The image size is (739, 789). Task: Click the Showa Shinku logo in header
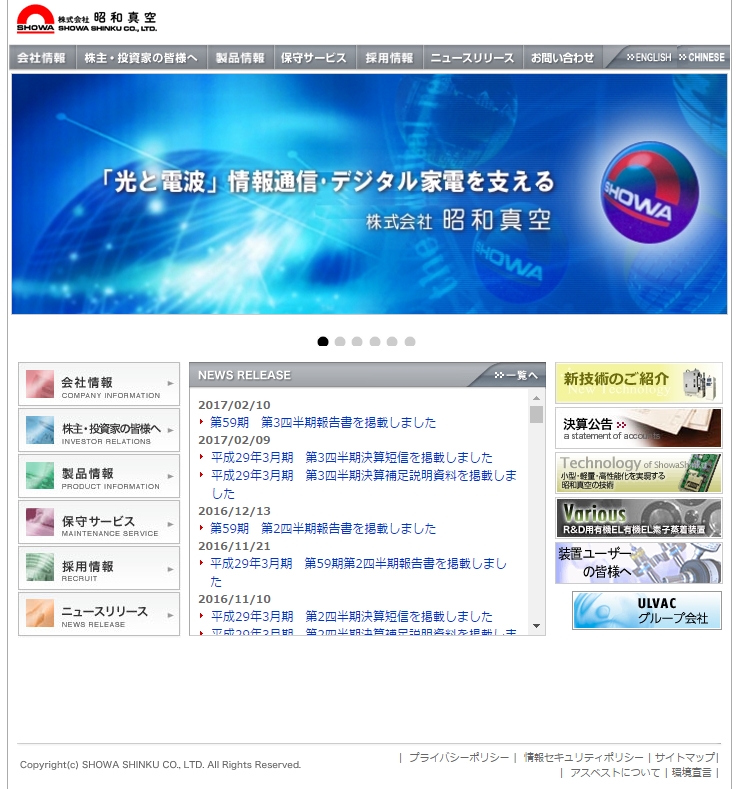pos(87,20)
